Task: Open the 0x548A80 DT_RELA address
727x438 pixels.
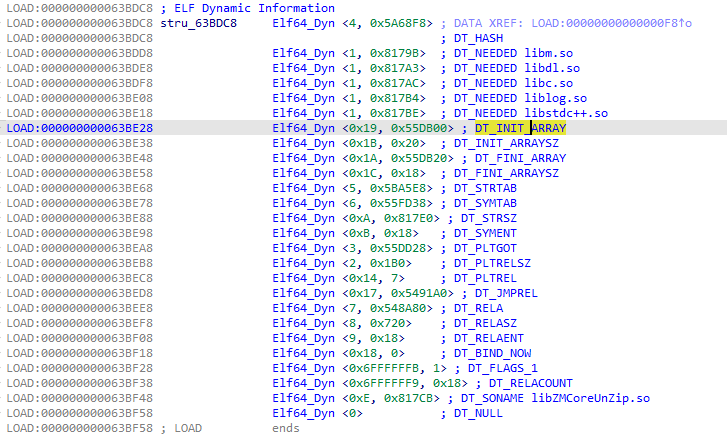Action: click(x=398, y=308)
